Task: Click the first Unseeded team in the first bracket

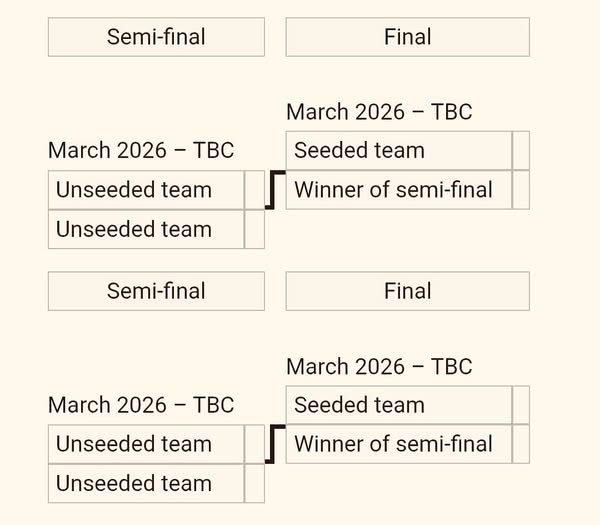Action: 145,190
